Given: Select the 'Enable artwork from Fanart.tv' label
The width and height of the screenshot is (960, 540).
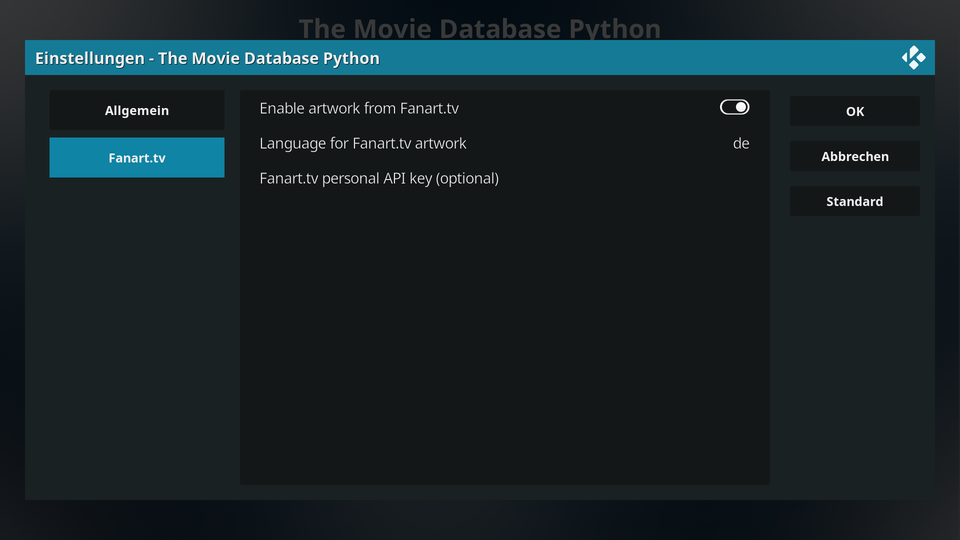Looking at the screenshot, I should point(359,108).
